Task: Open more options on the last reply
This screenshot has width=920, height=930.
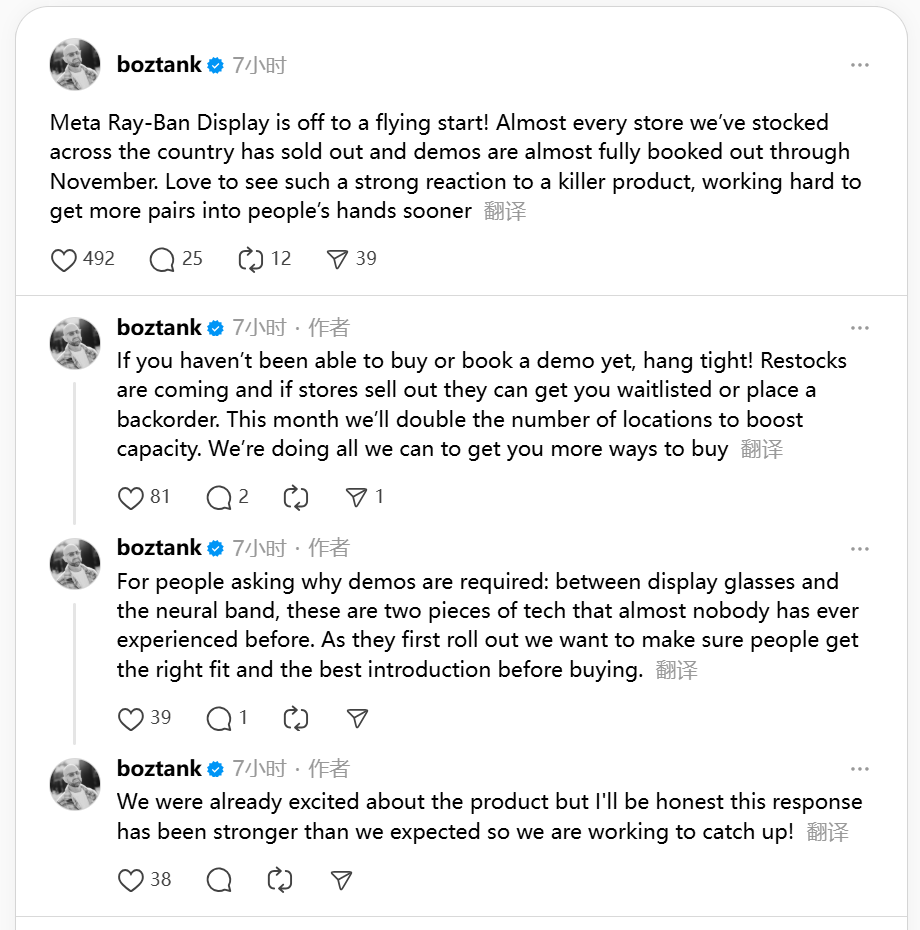Action: (x=860, y=769)
